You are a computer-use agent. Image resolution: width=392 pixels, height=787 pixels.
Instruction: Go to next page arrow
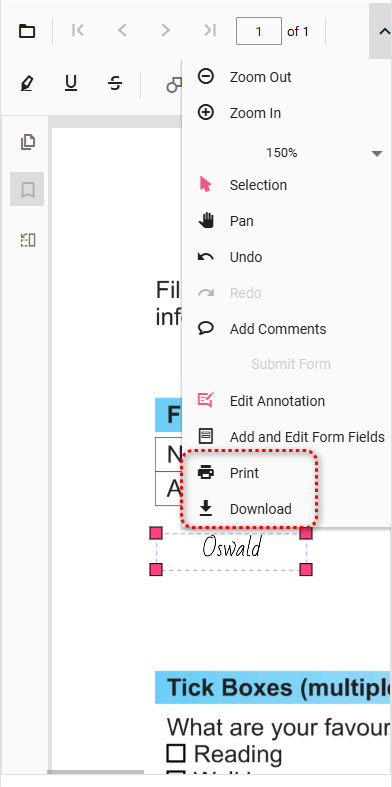coord(165,31)
